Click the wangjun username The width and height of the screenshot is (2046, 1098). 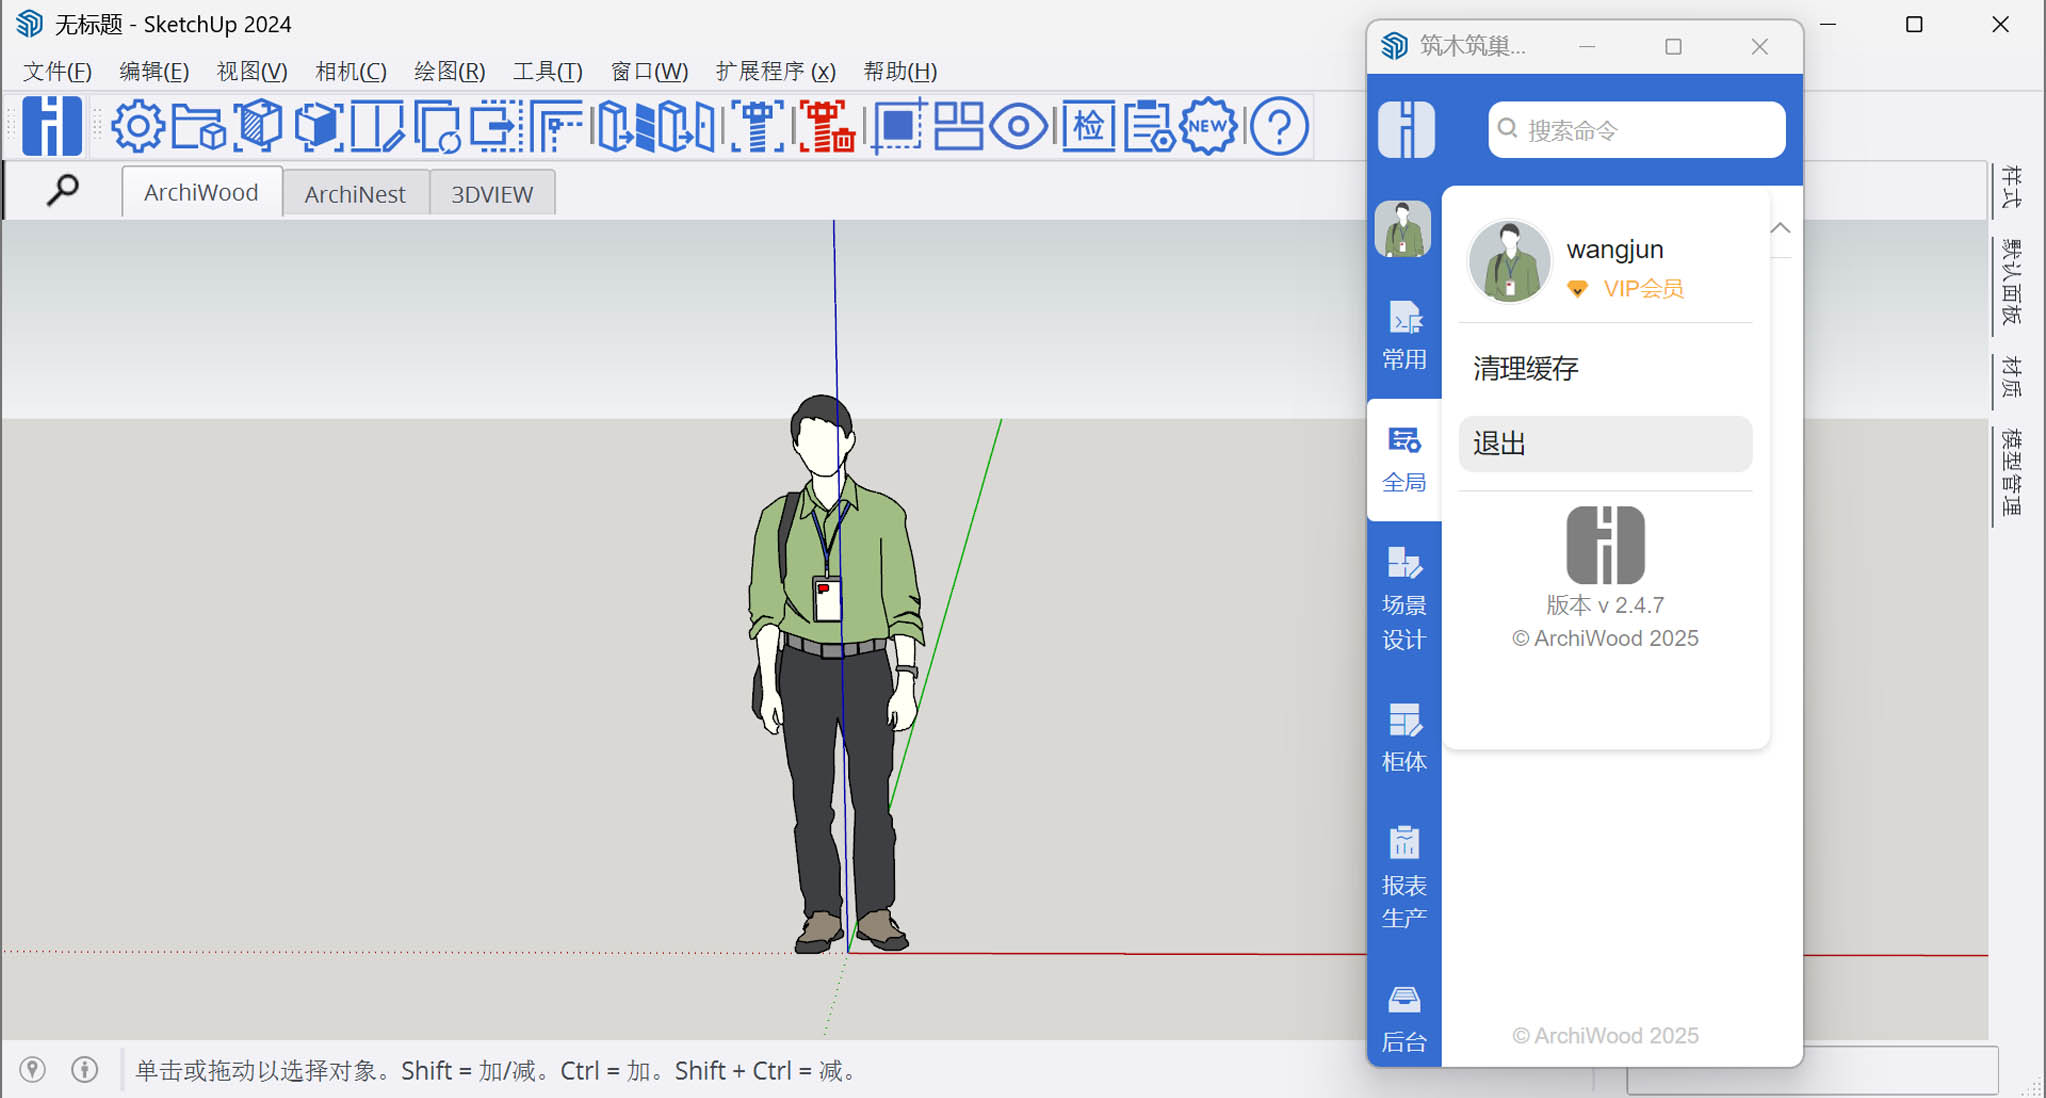tap(1615, 249)
